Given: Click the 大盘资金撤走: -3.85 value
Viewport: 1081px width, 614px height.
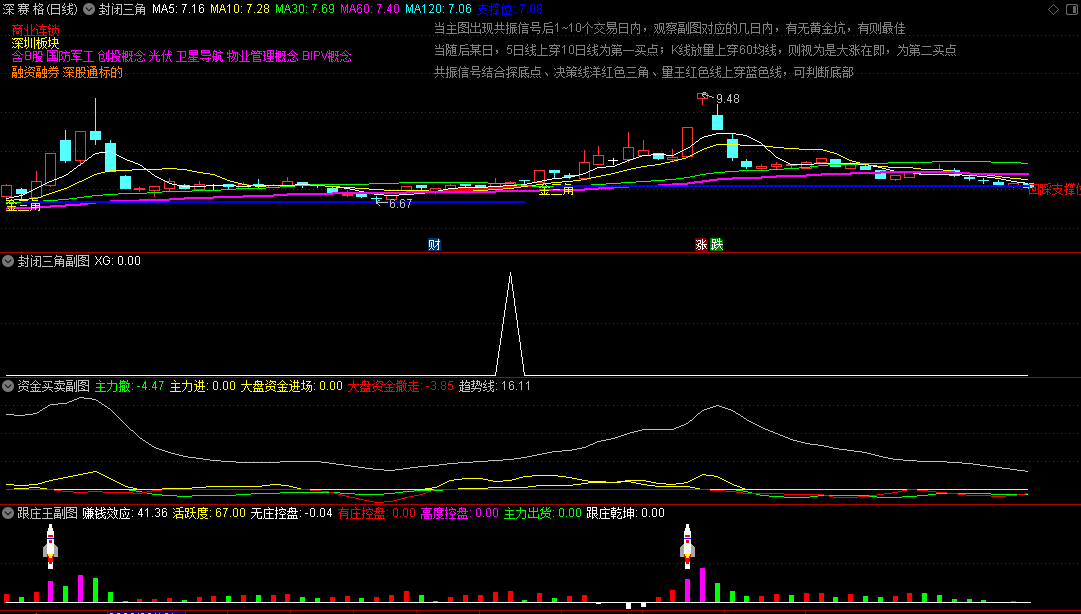Looking at the screenshot, I should tap(400, 386).
